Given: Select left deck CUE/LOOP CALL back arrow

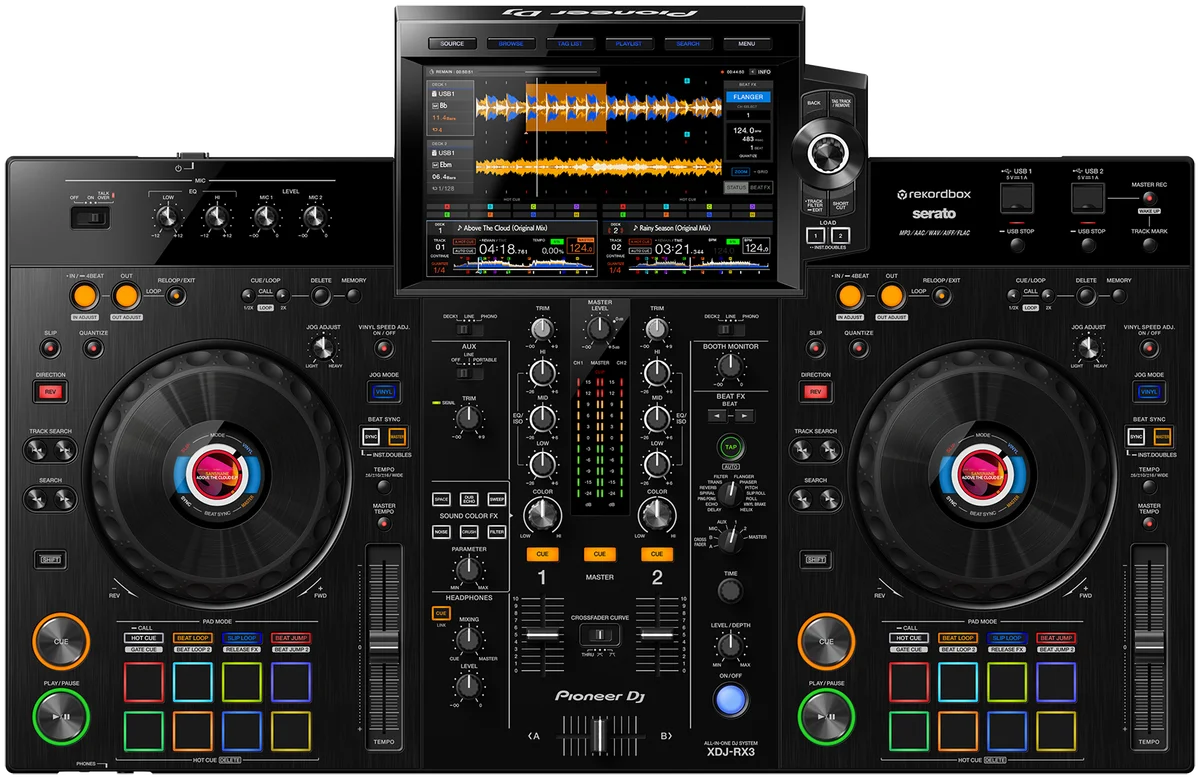Looking at the screenshot, I should point(250,295).
